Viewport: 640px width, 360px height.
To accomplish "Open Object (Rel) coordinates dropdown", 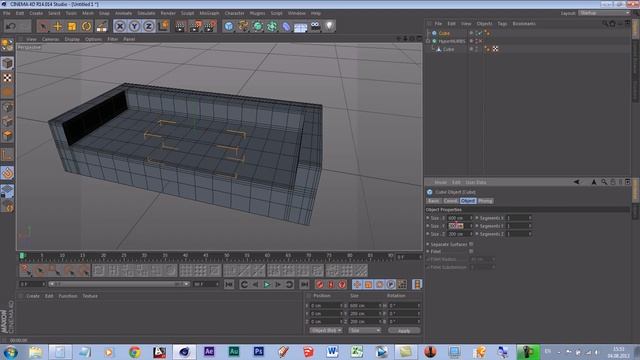I will click(x=325, y=330).
